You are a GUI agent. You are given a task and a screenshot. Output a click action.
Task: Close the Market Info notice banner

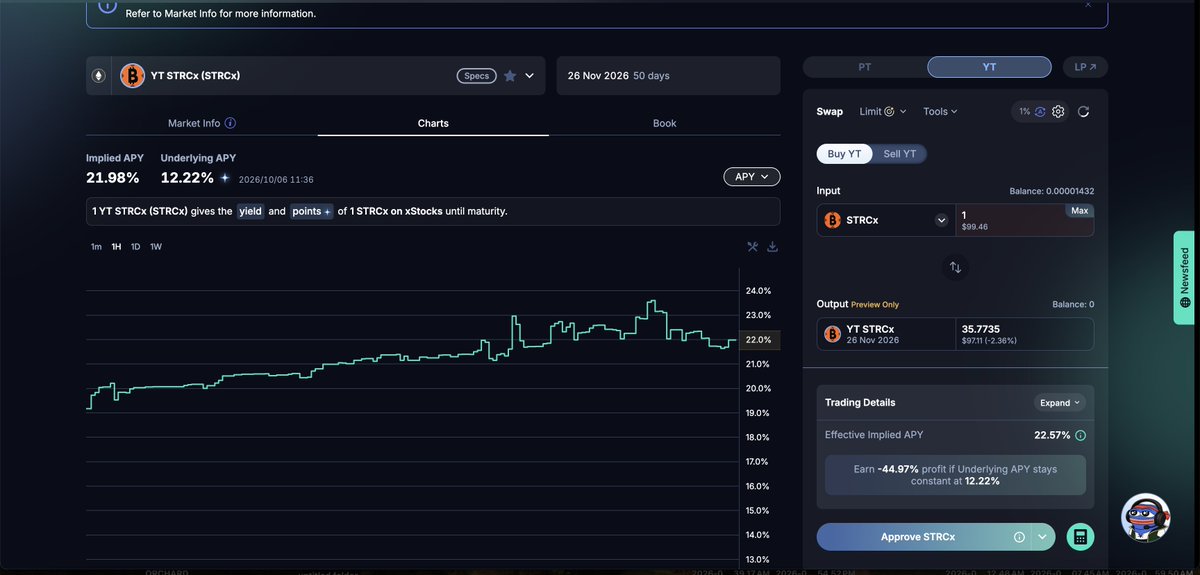coord(1088,5)
